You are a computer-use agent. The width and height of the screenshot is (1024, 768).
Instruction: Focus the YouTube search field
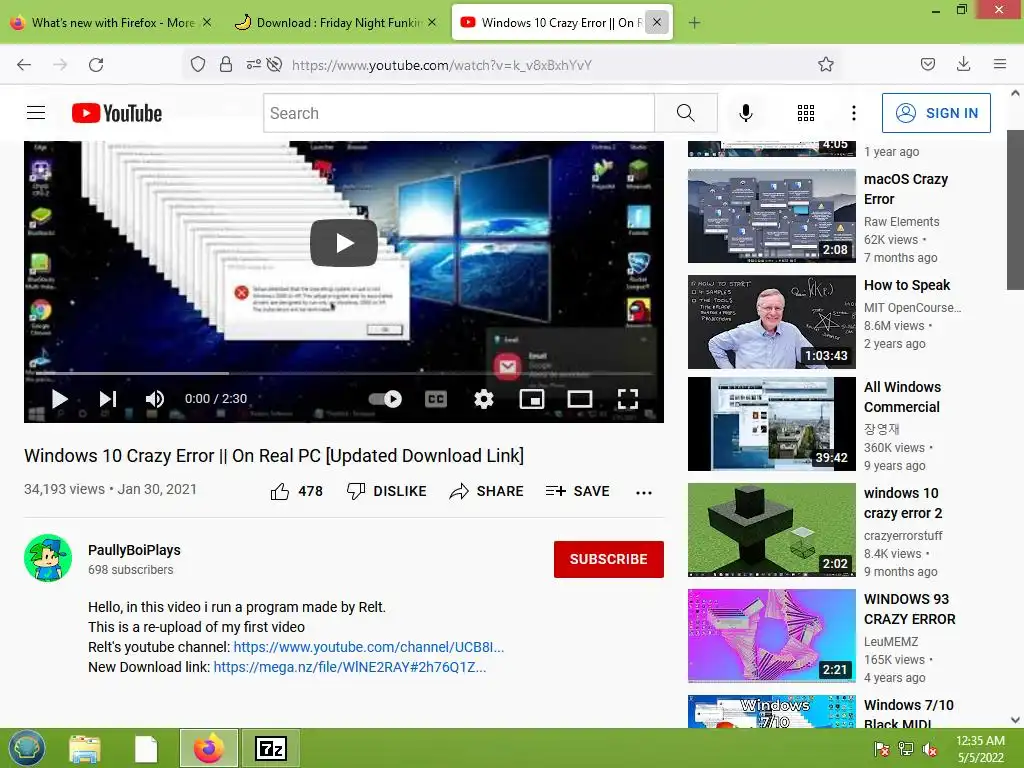pyautogui.click(x=459, y=113)
